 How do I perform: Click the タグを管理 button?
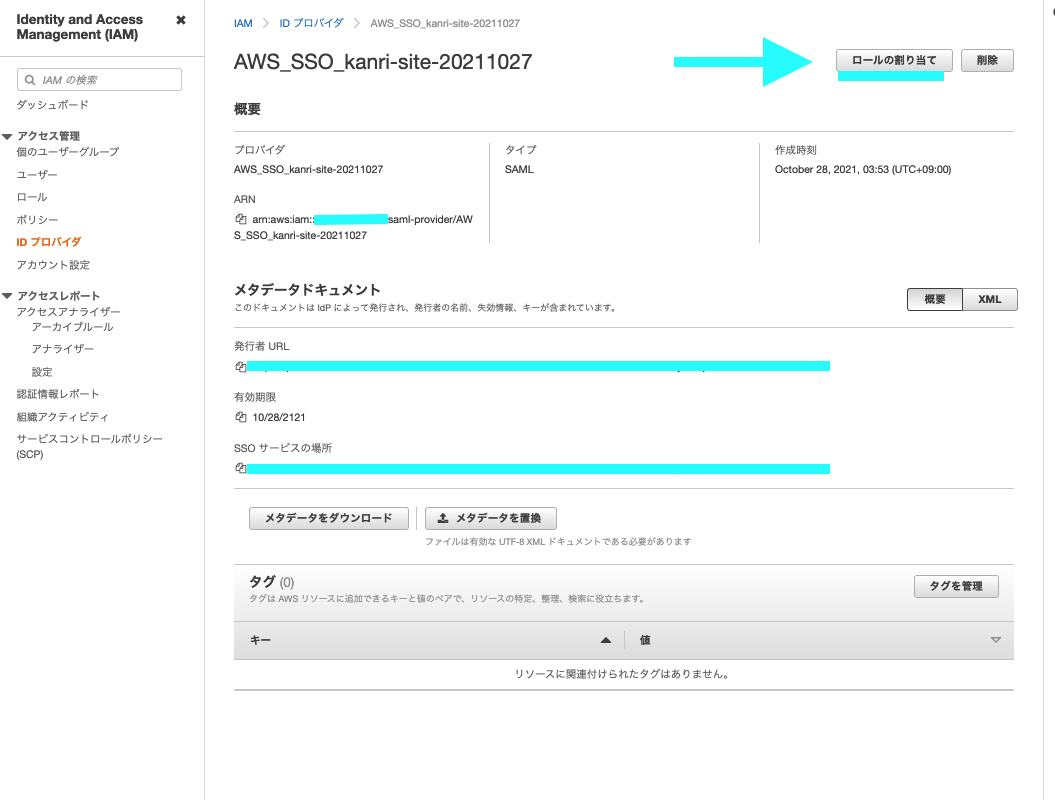(x=956, y=586)
